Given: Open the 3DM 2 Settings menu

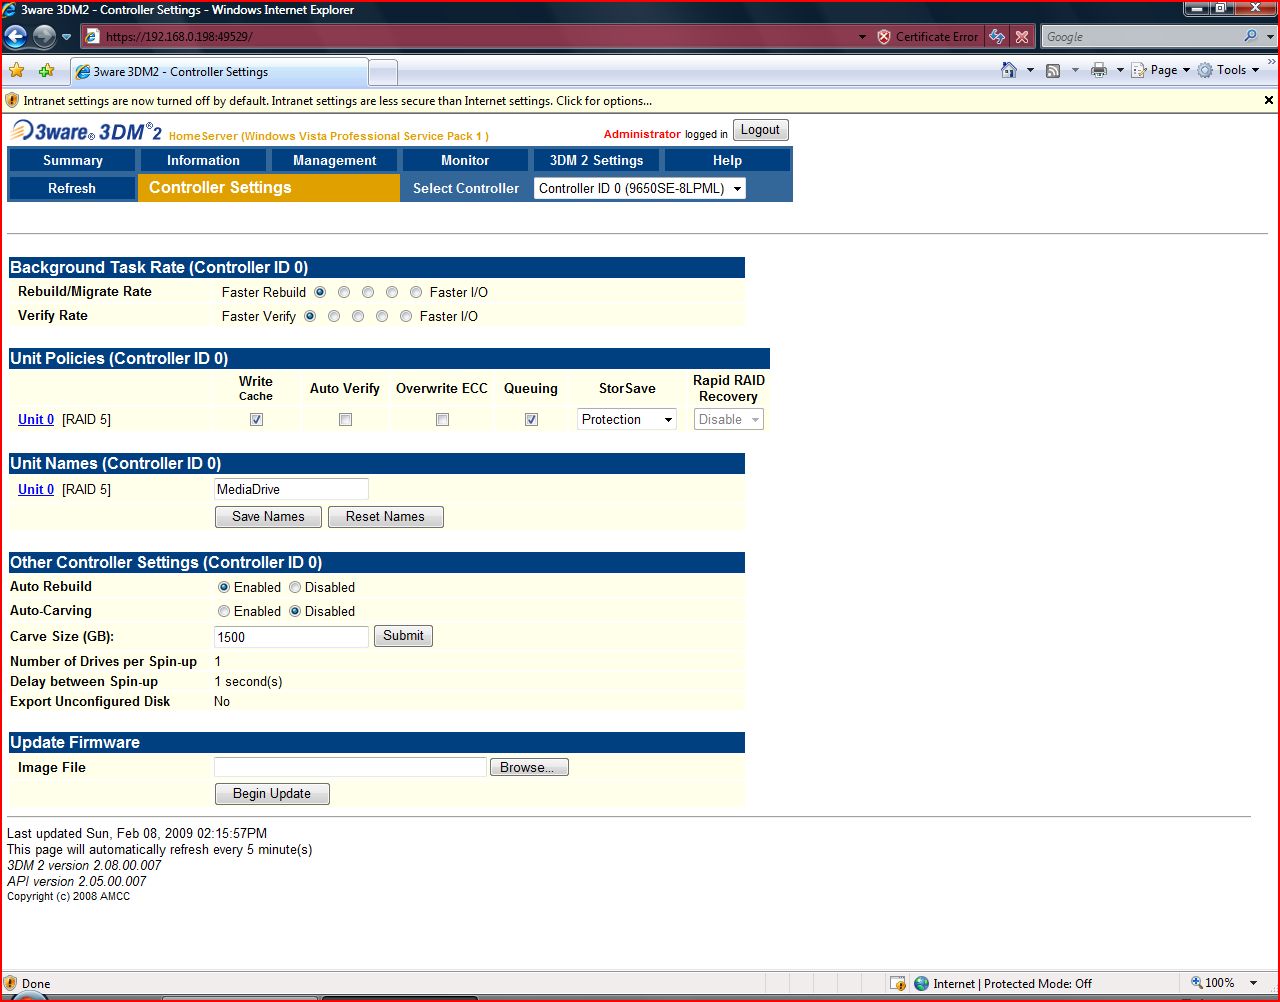Looking at the screenshot, I should [596, 160].
